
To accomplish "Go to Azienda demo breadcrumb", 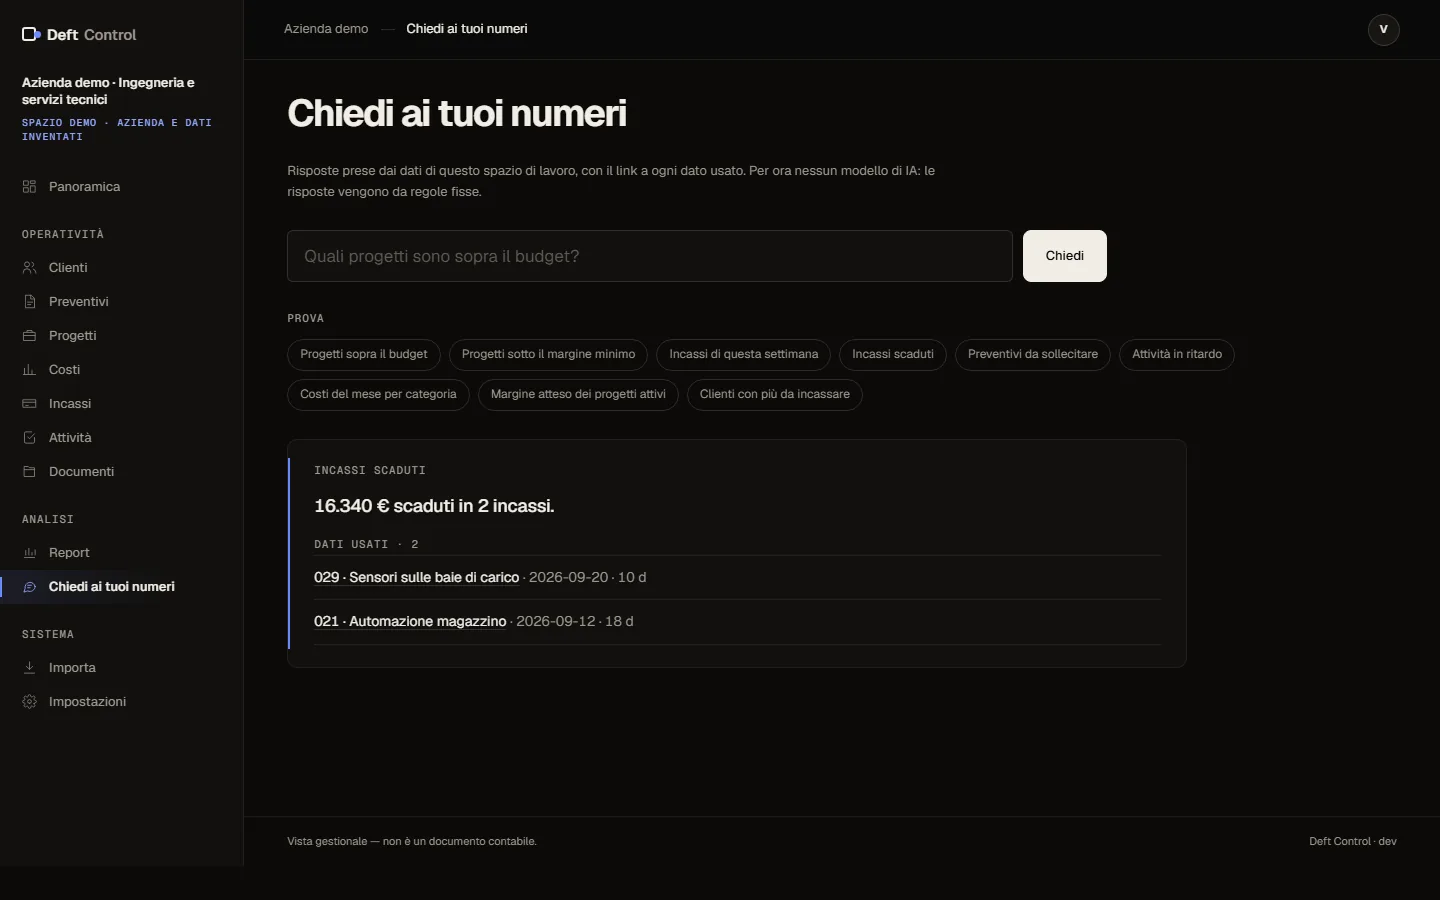I will (326, 29).
